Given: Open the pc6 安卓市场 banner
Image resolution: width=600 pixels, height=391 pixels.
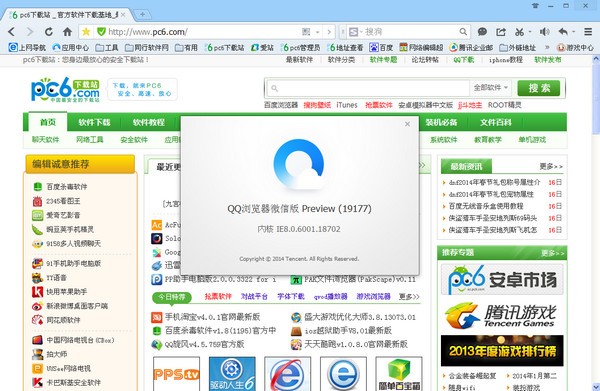Looking at the screenshot, I should point(502,279).
